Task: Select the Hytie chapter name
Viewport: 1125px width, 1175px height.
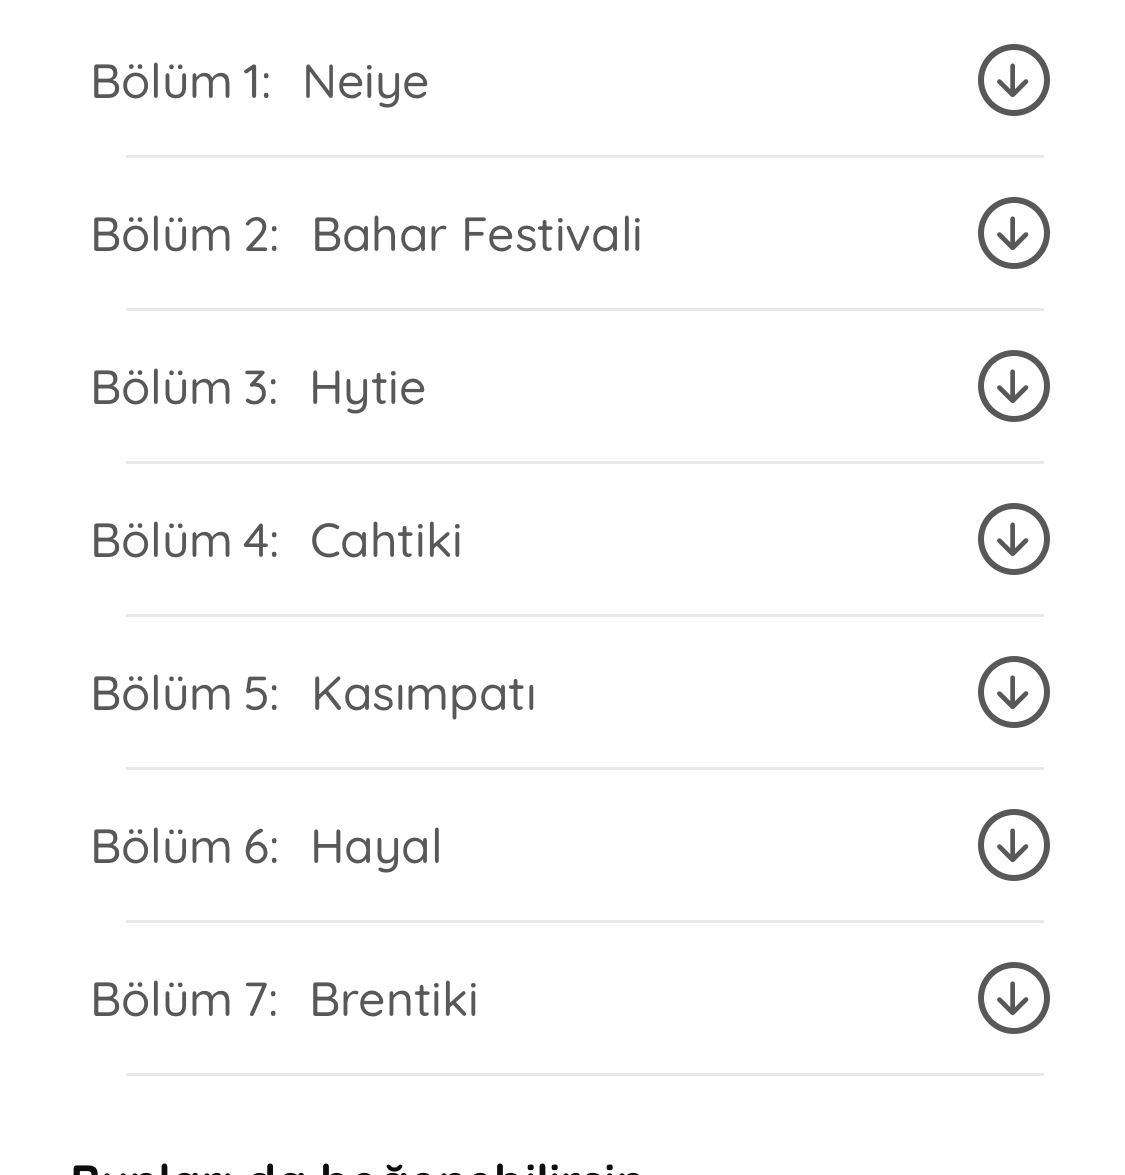Action: (x=368, y=388)
